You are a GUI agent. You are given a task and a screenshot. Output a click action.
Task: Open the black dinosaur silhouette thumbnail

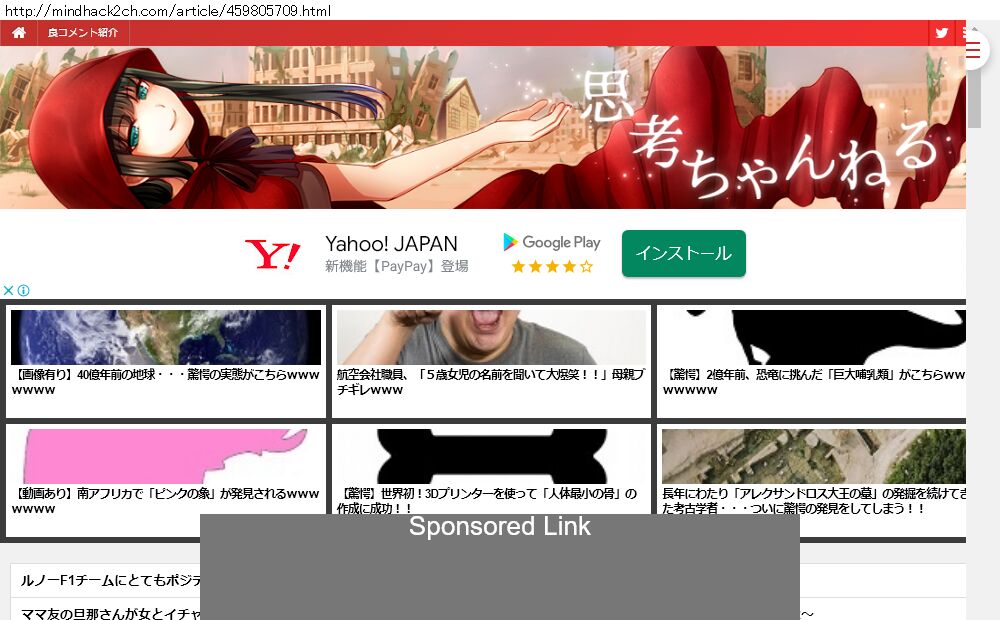coord(814,337)
